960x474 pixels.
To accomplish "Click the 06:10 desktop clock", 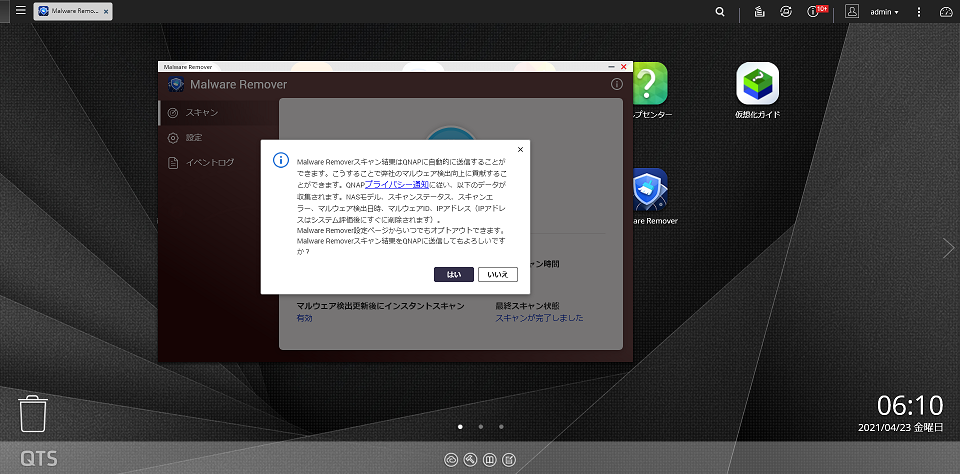I will pos(910,405).
